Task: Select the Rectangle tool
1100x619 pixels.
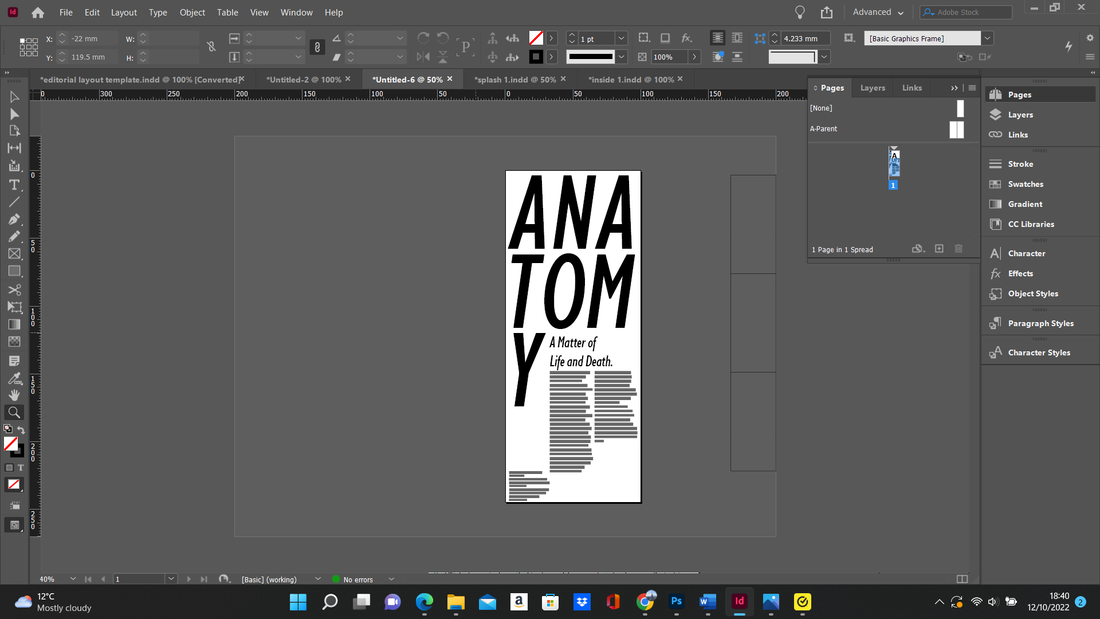Action: (14, 271)
